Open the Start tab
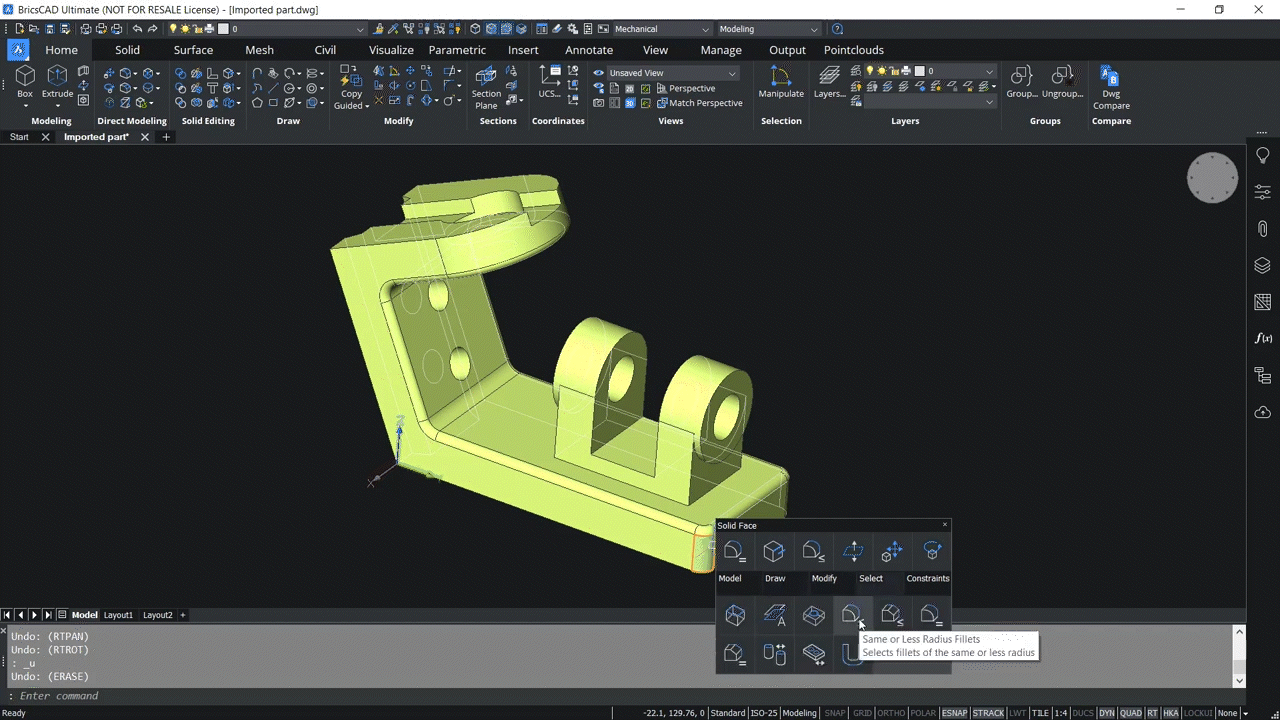The width and height of the screenshot is (1280, 720). [18, 137]
